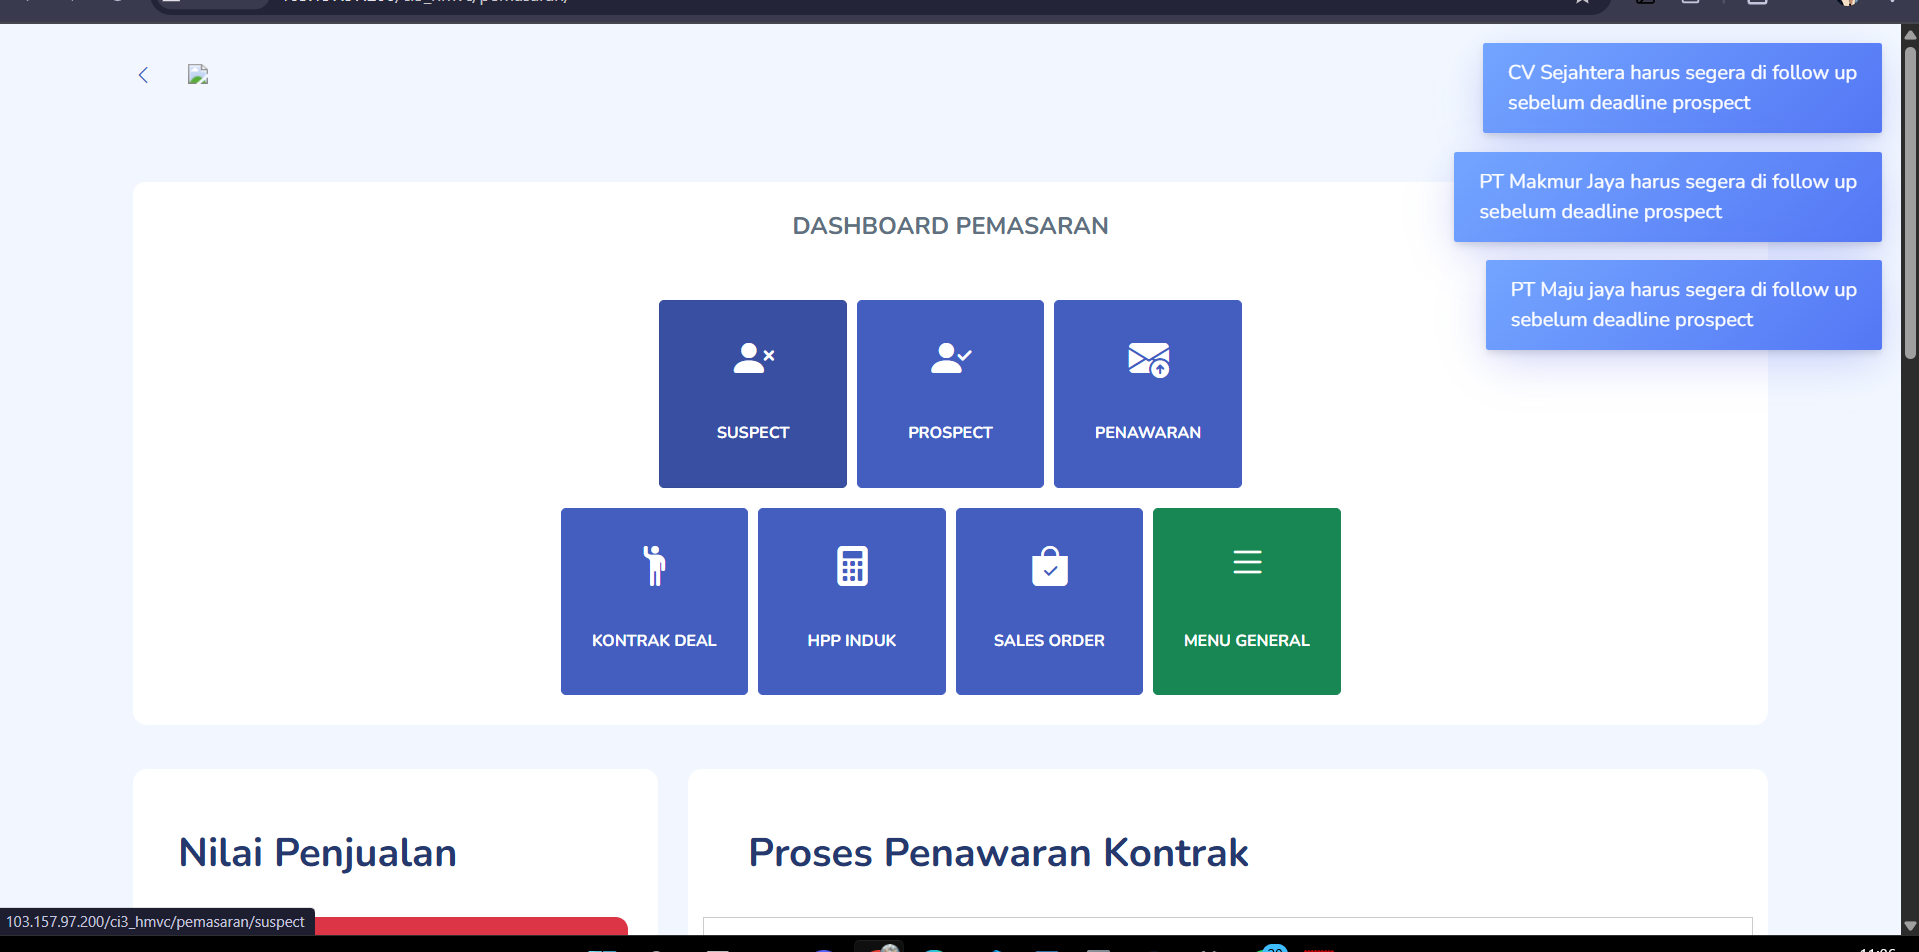1919x952 pixels.
Task: Click the Suspect user-with-x icon
Action: [753, 358]
